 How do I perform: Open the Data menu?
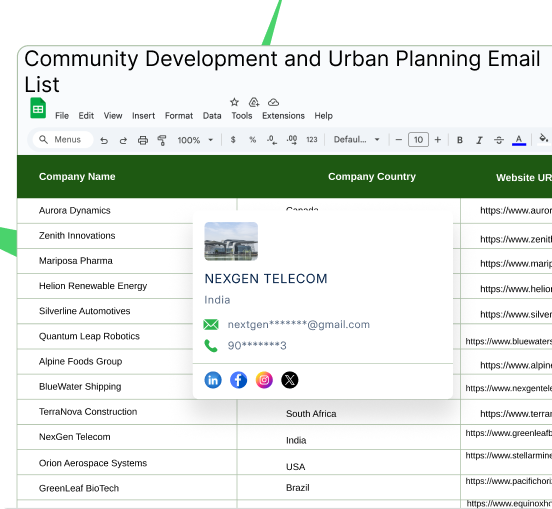pos(212,116)
